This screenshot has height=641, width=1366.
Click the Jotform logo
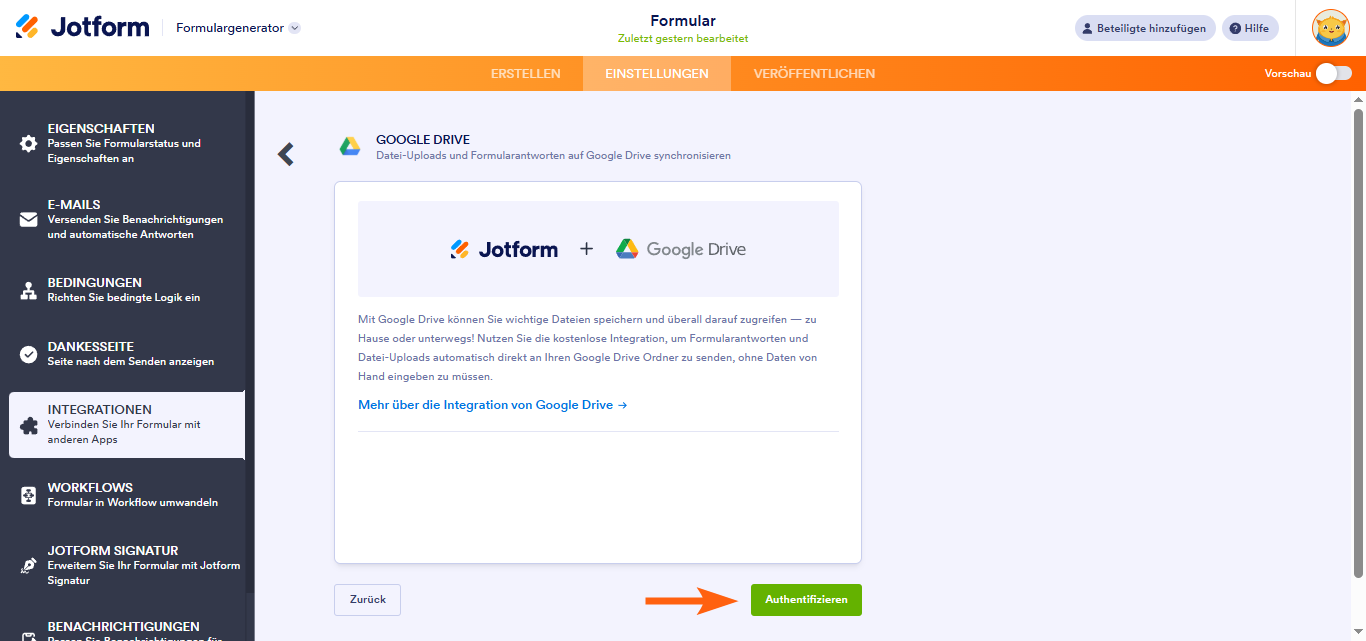82,27
